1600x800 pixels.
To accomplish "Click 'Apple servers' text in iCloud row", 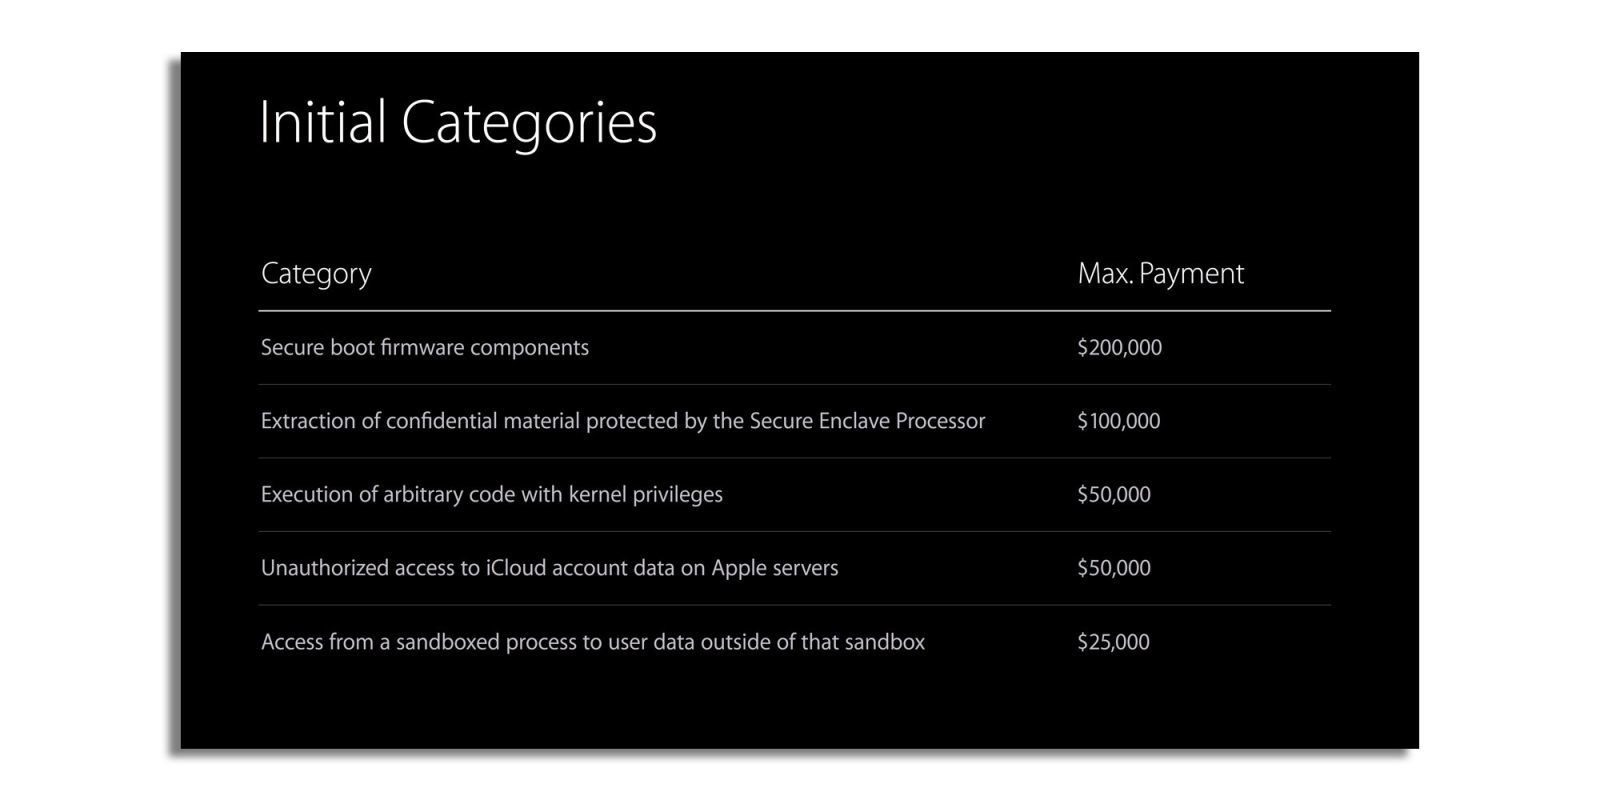I will (x=775, y=568).
